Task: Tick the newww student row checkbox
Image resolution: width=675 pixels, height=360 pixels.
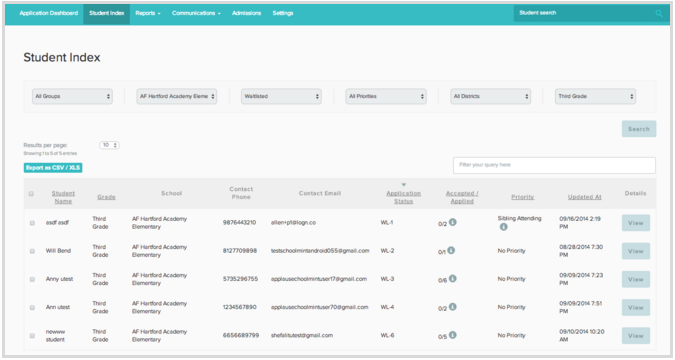Action: tap(32, 335)
